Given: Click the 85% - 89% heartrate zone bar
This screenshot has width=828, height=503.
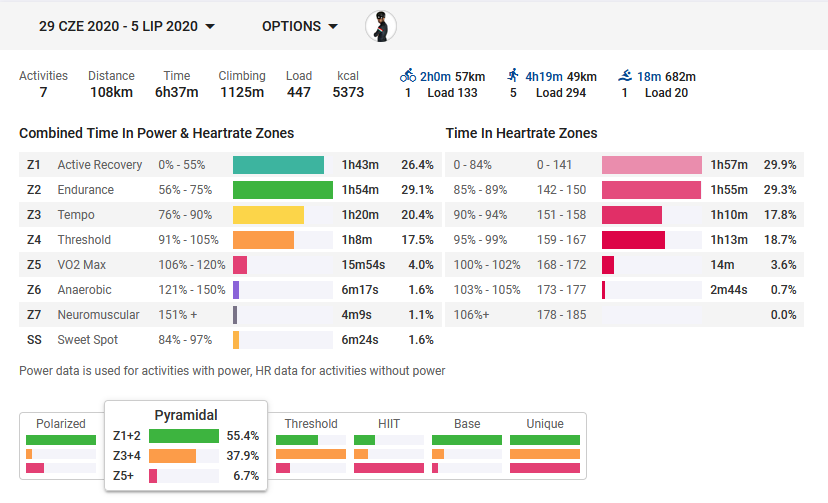Looking at the screenshot, I should coord(651,190).
